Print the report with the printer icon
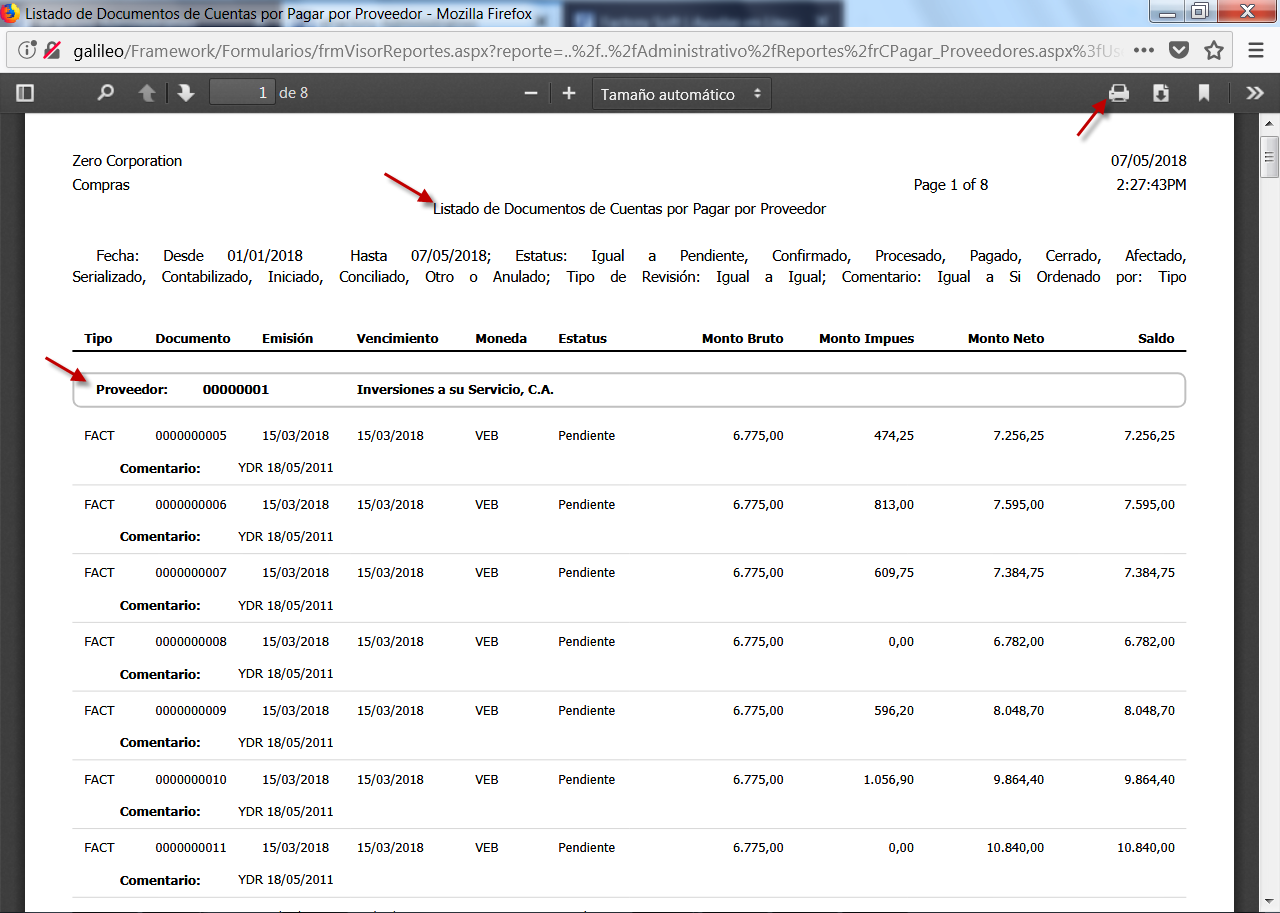This screenshot has height=913, width=1280. pos(1118,93)
